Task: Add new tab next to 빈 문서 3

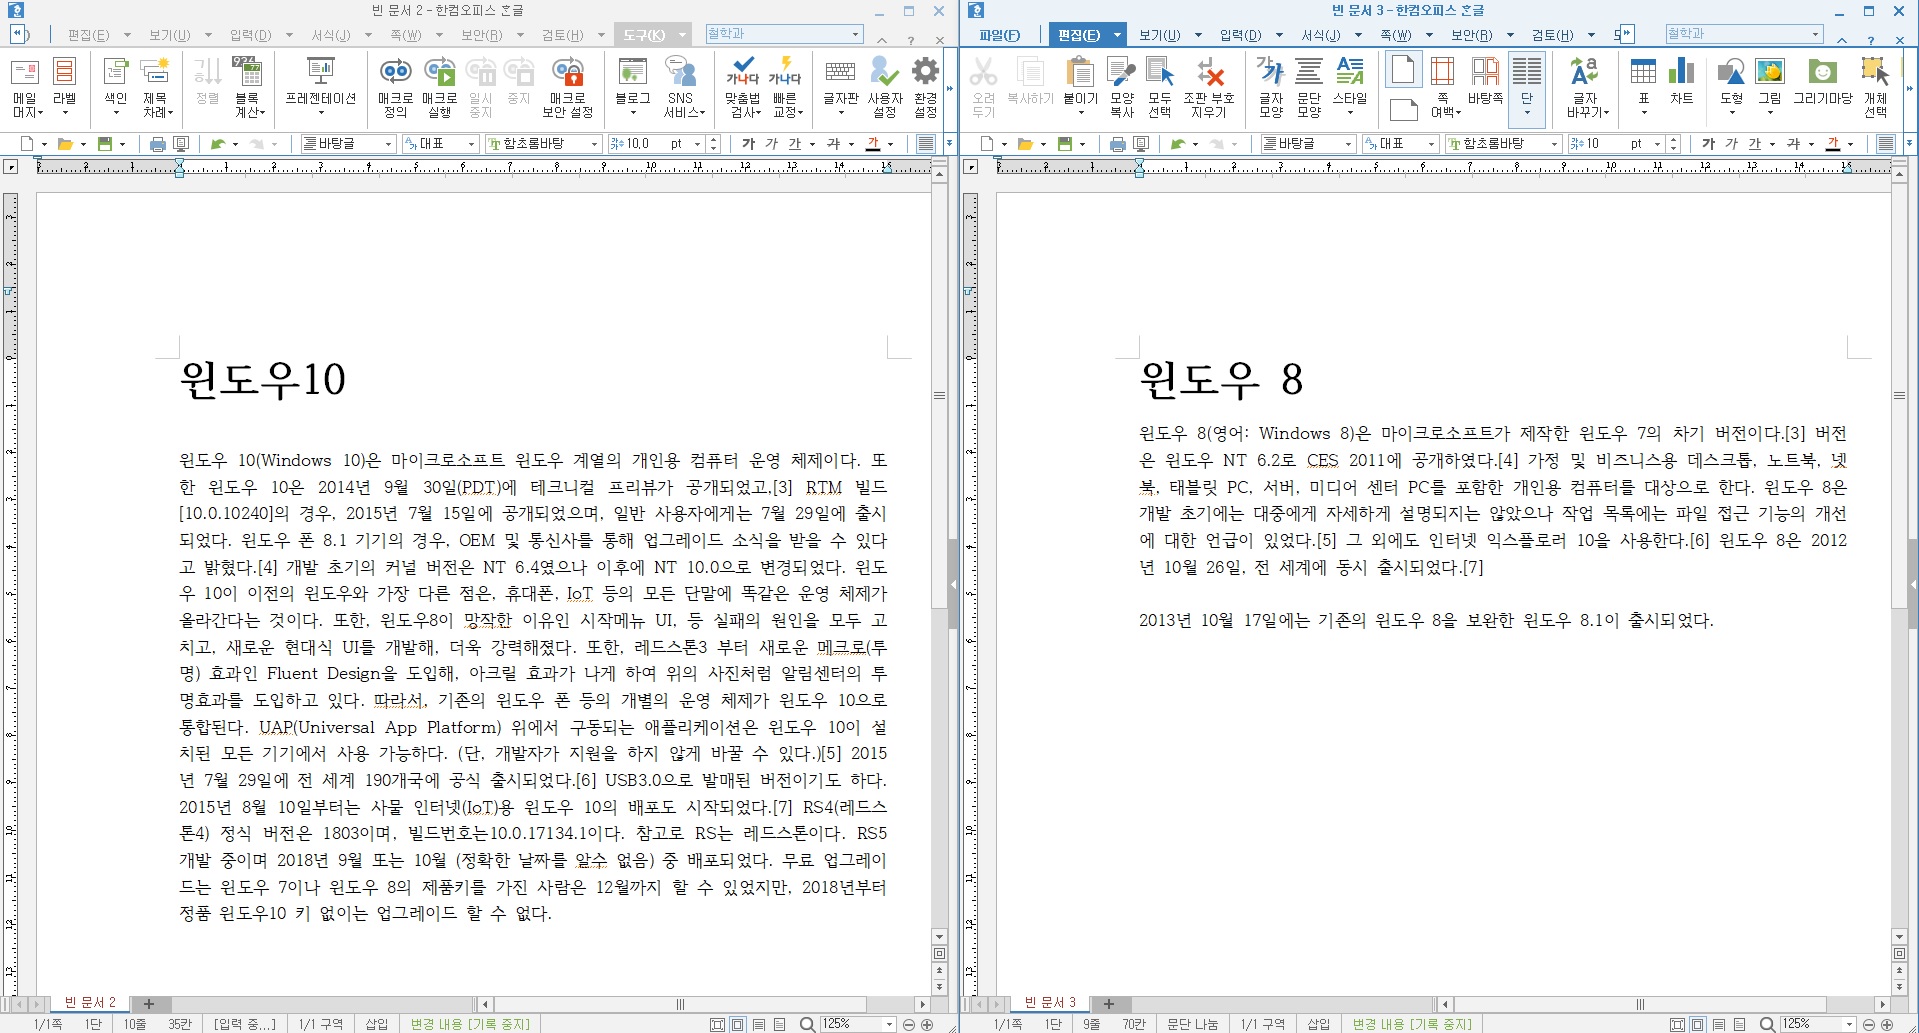Action: (x=1109, y=1003)
